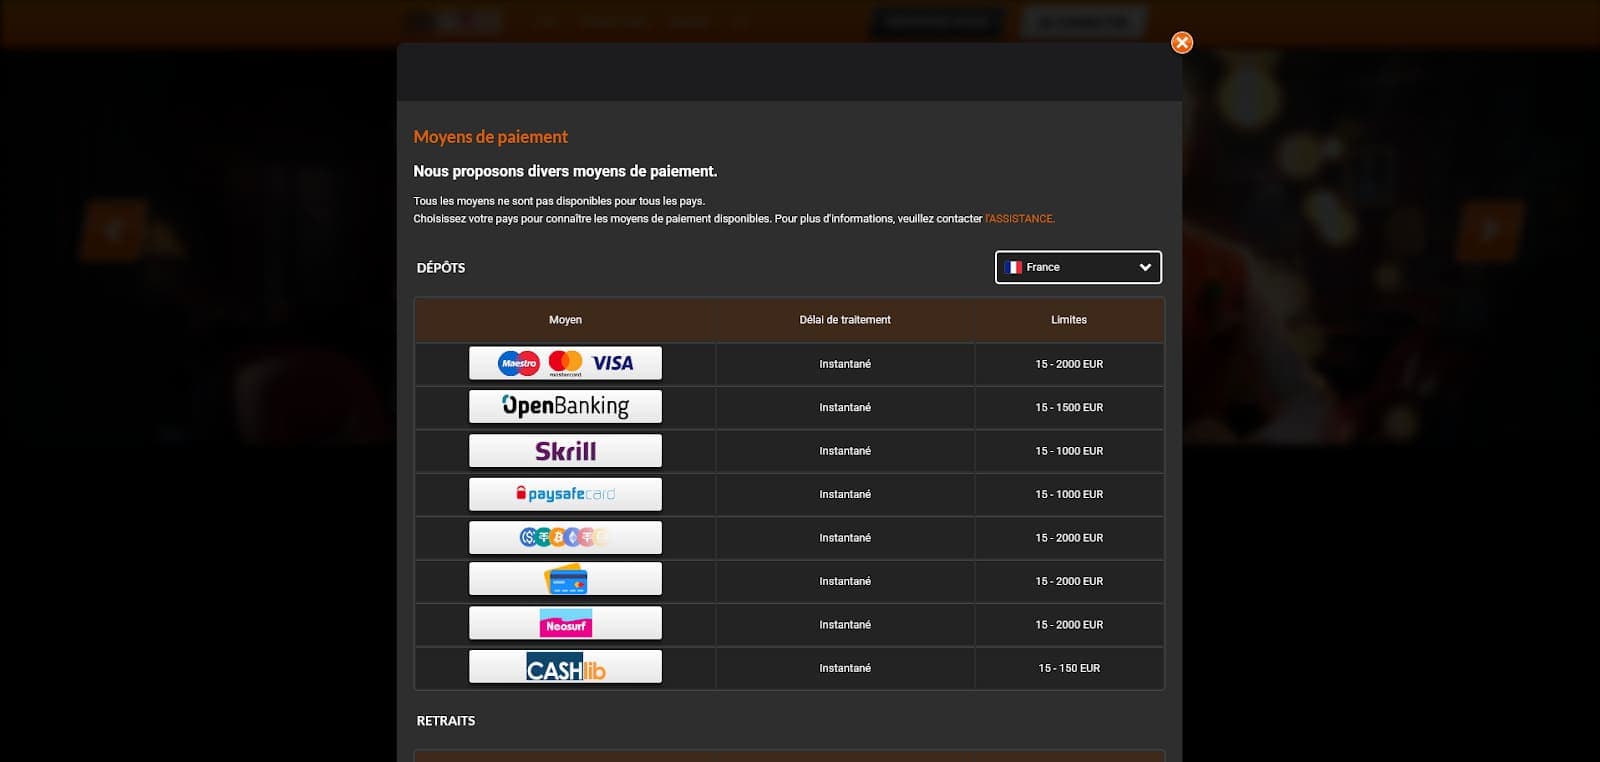Image resolution: width=1600 pixels, height=762 pixels.
Task: Click the 15 - 1500 EUR limit for OpenBanking
Action: pos(1069,407)
